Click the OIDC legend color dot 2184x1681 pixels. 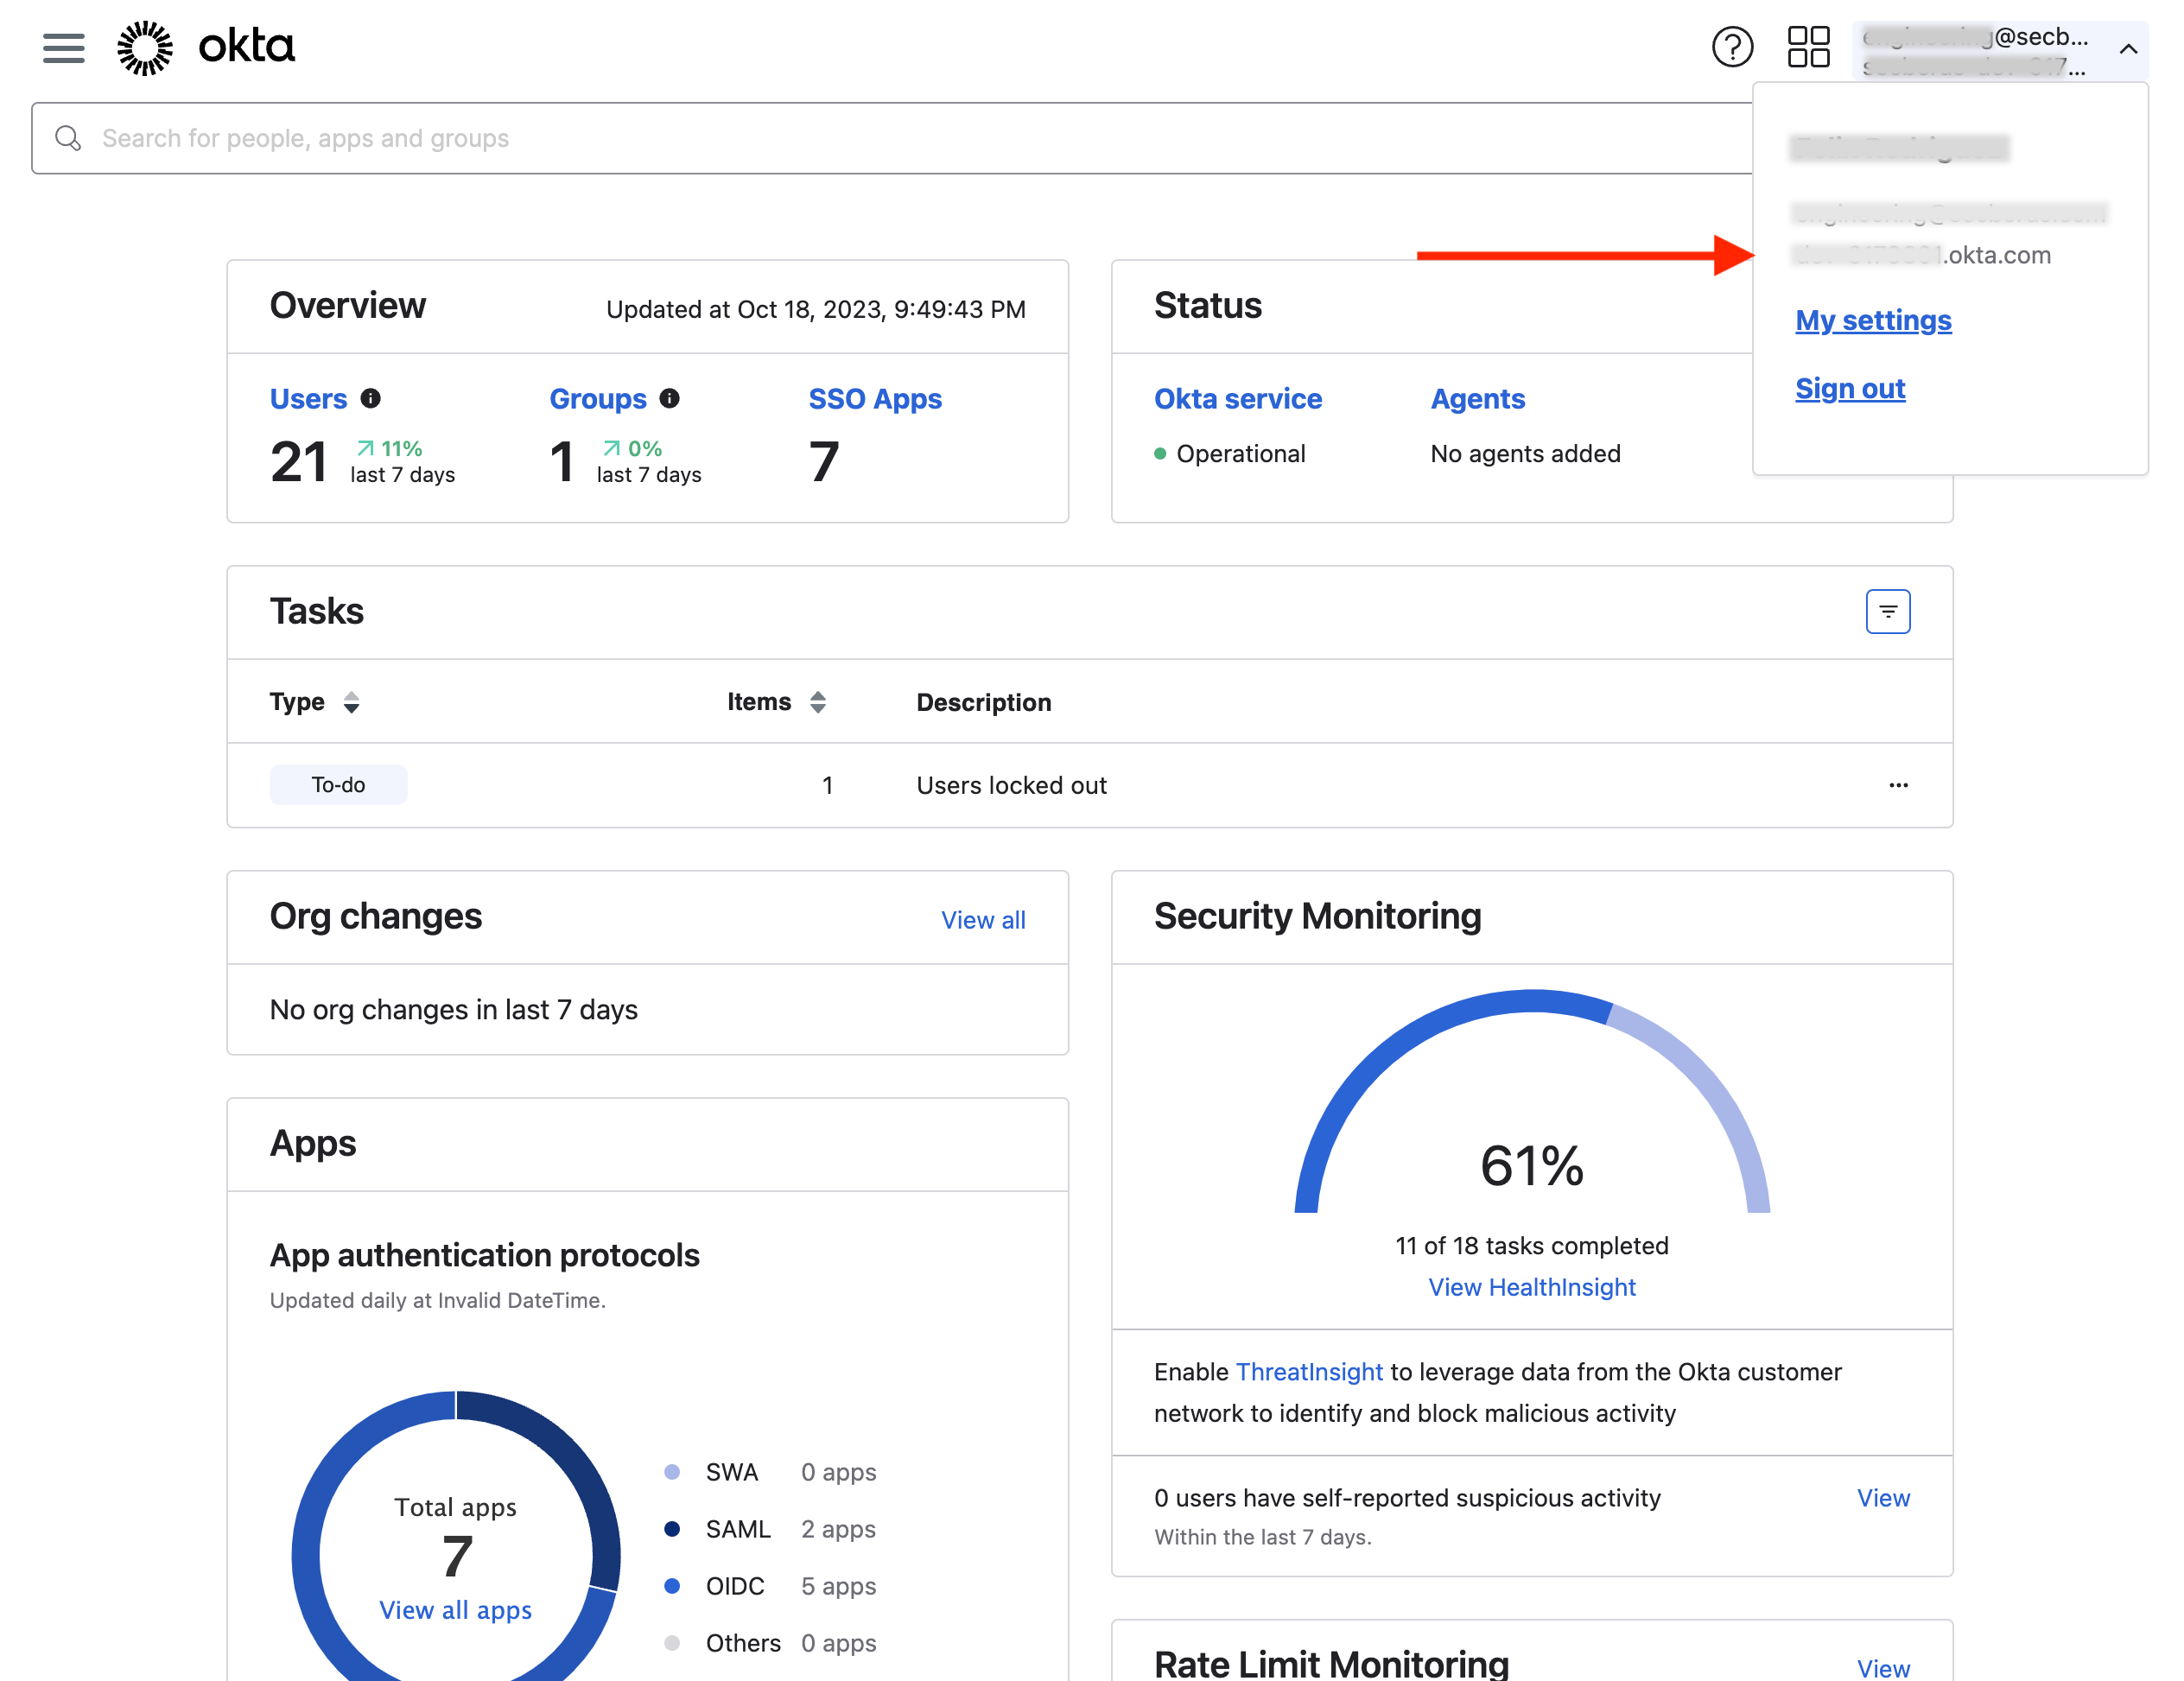click(672, 1586)
